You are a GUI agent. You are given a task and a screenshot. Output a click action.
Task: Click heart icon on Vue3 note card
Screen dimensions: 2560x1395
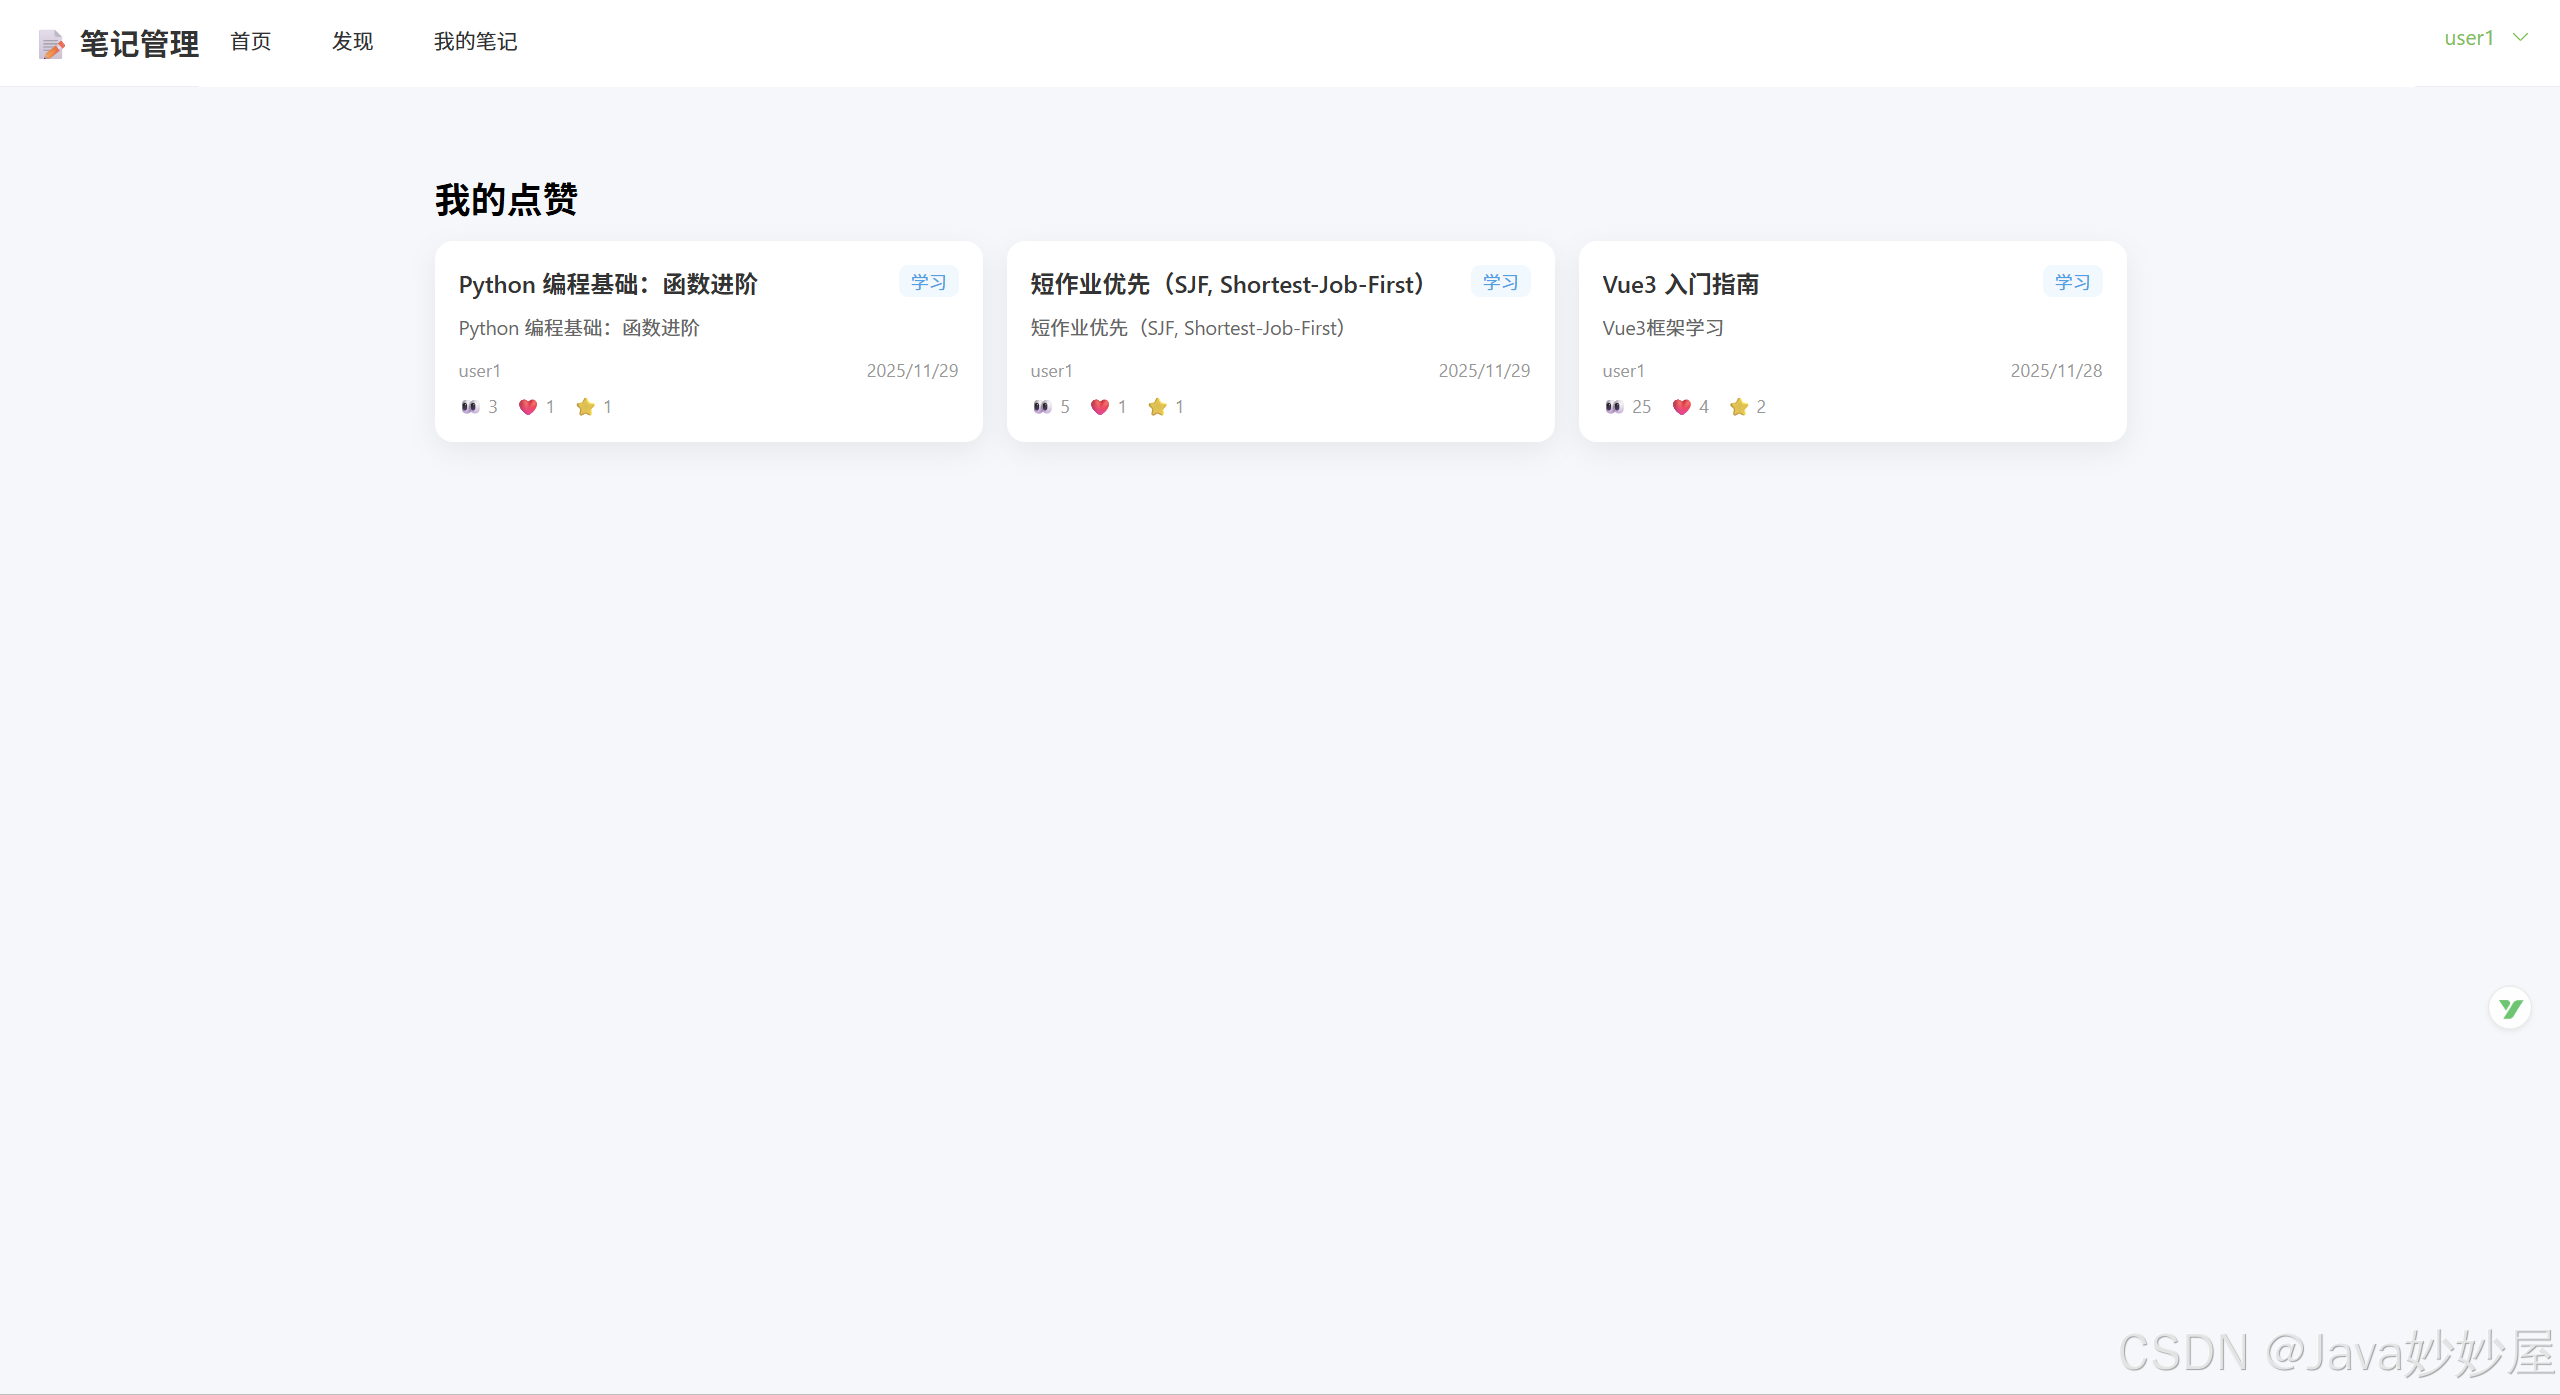[x=1682, y=407]
